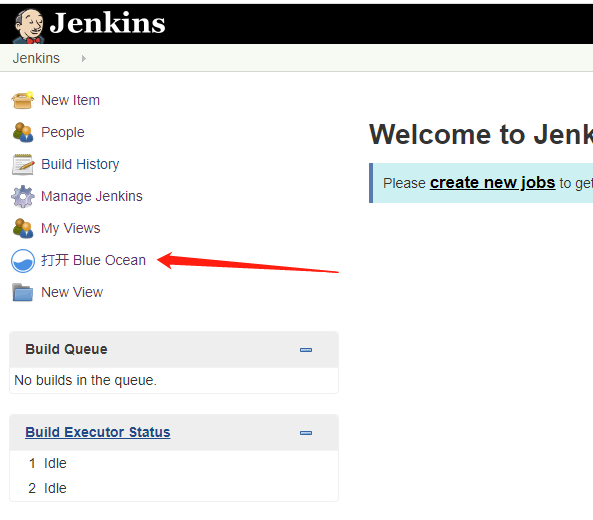The width and height of the screenshot is (593, 520).
Task: Click the Jenkins header title text
Action: coord(107,23)
